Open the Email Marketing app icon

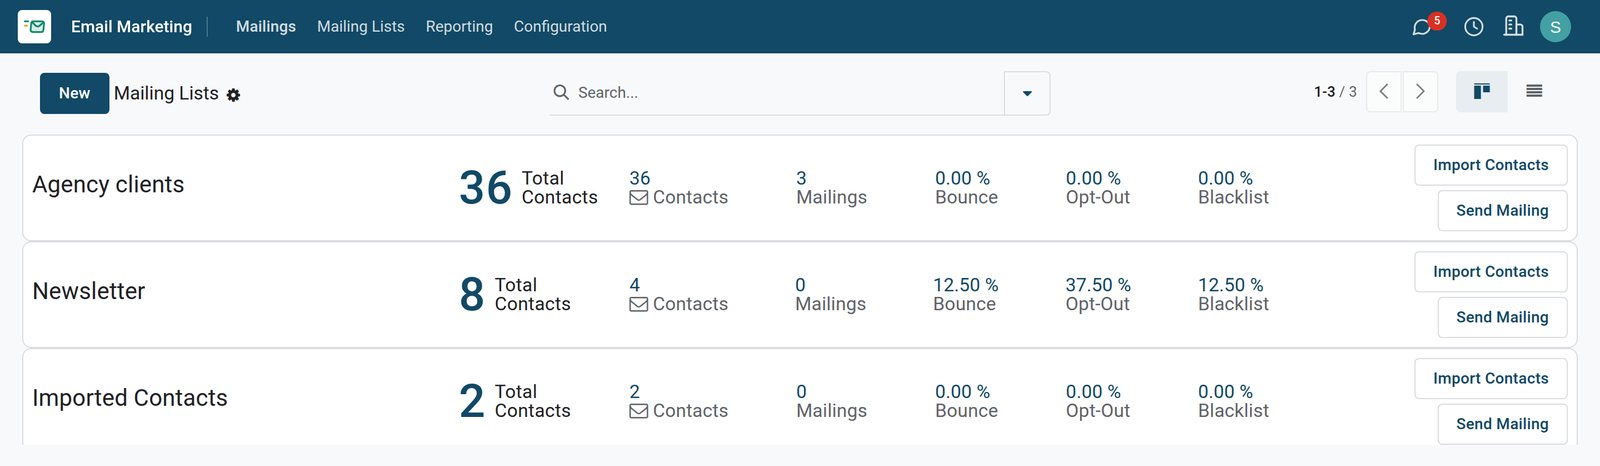34,26
